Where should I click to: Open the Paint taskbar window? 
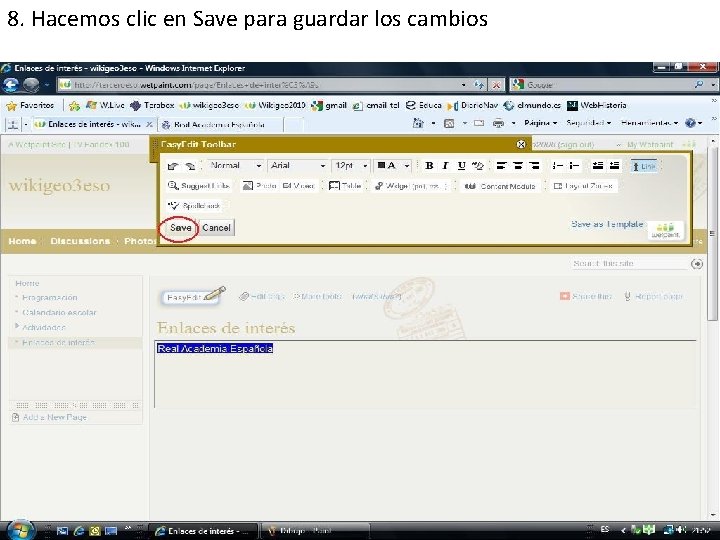tap(316, 531)
